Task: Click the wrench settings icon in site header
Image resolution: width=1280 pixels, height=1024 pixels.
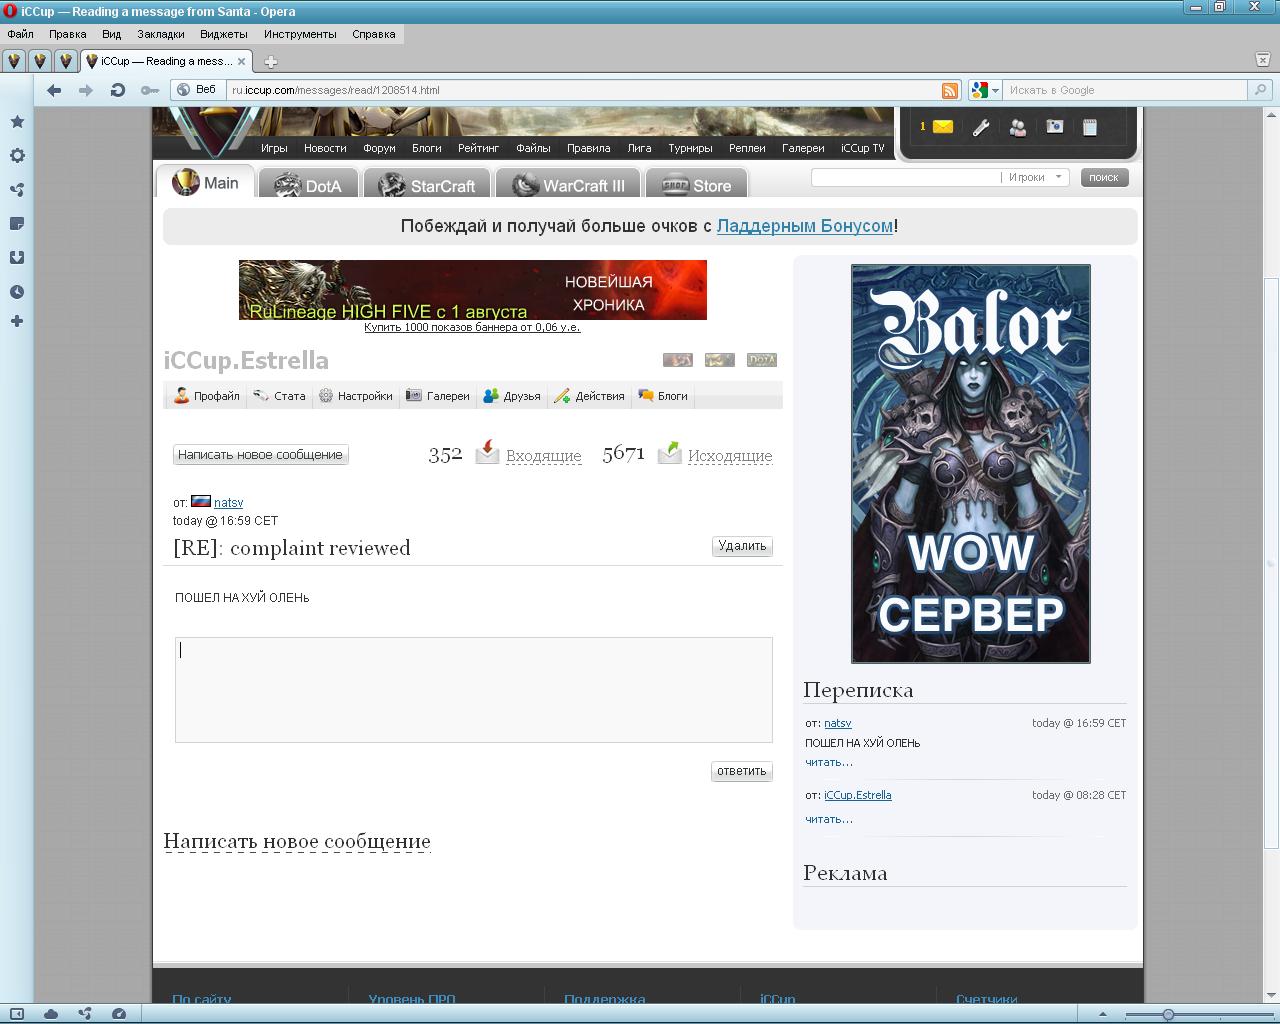Action: click(x=981, y=127)
